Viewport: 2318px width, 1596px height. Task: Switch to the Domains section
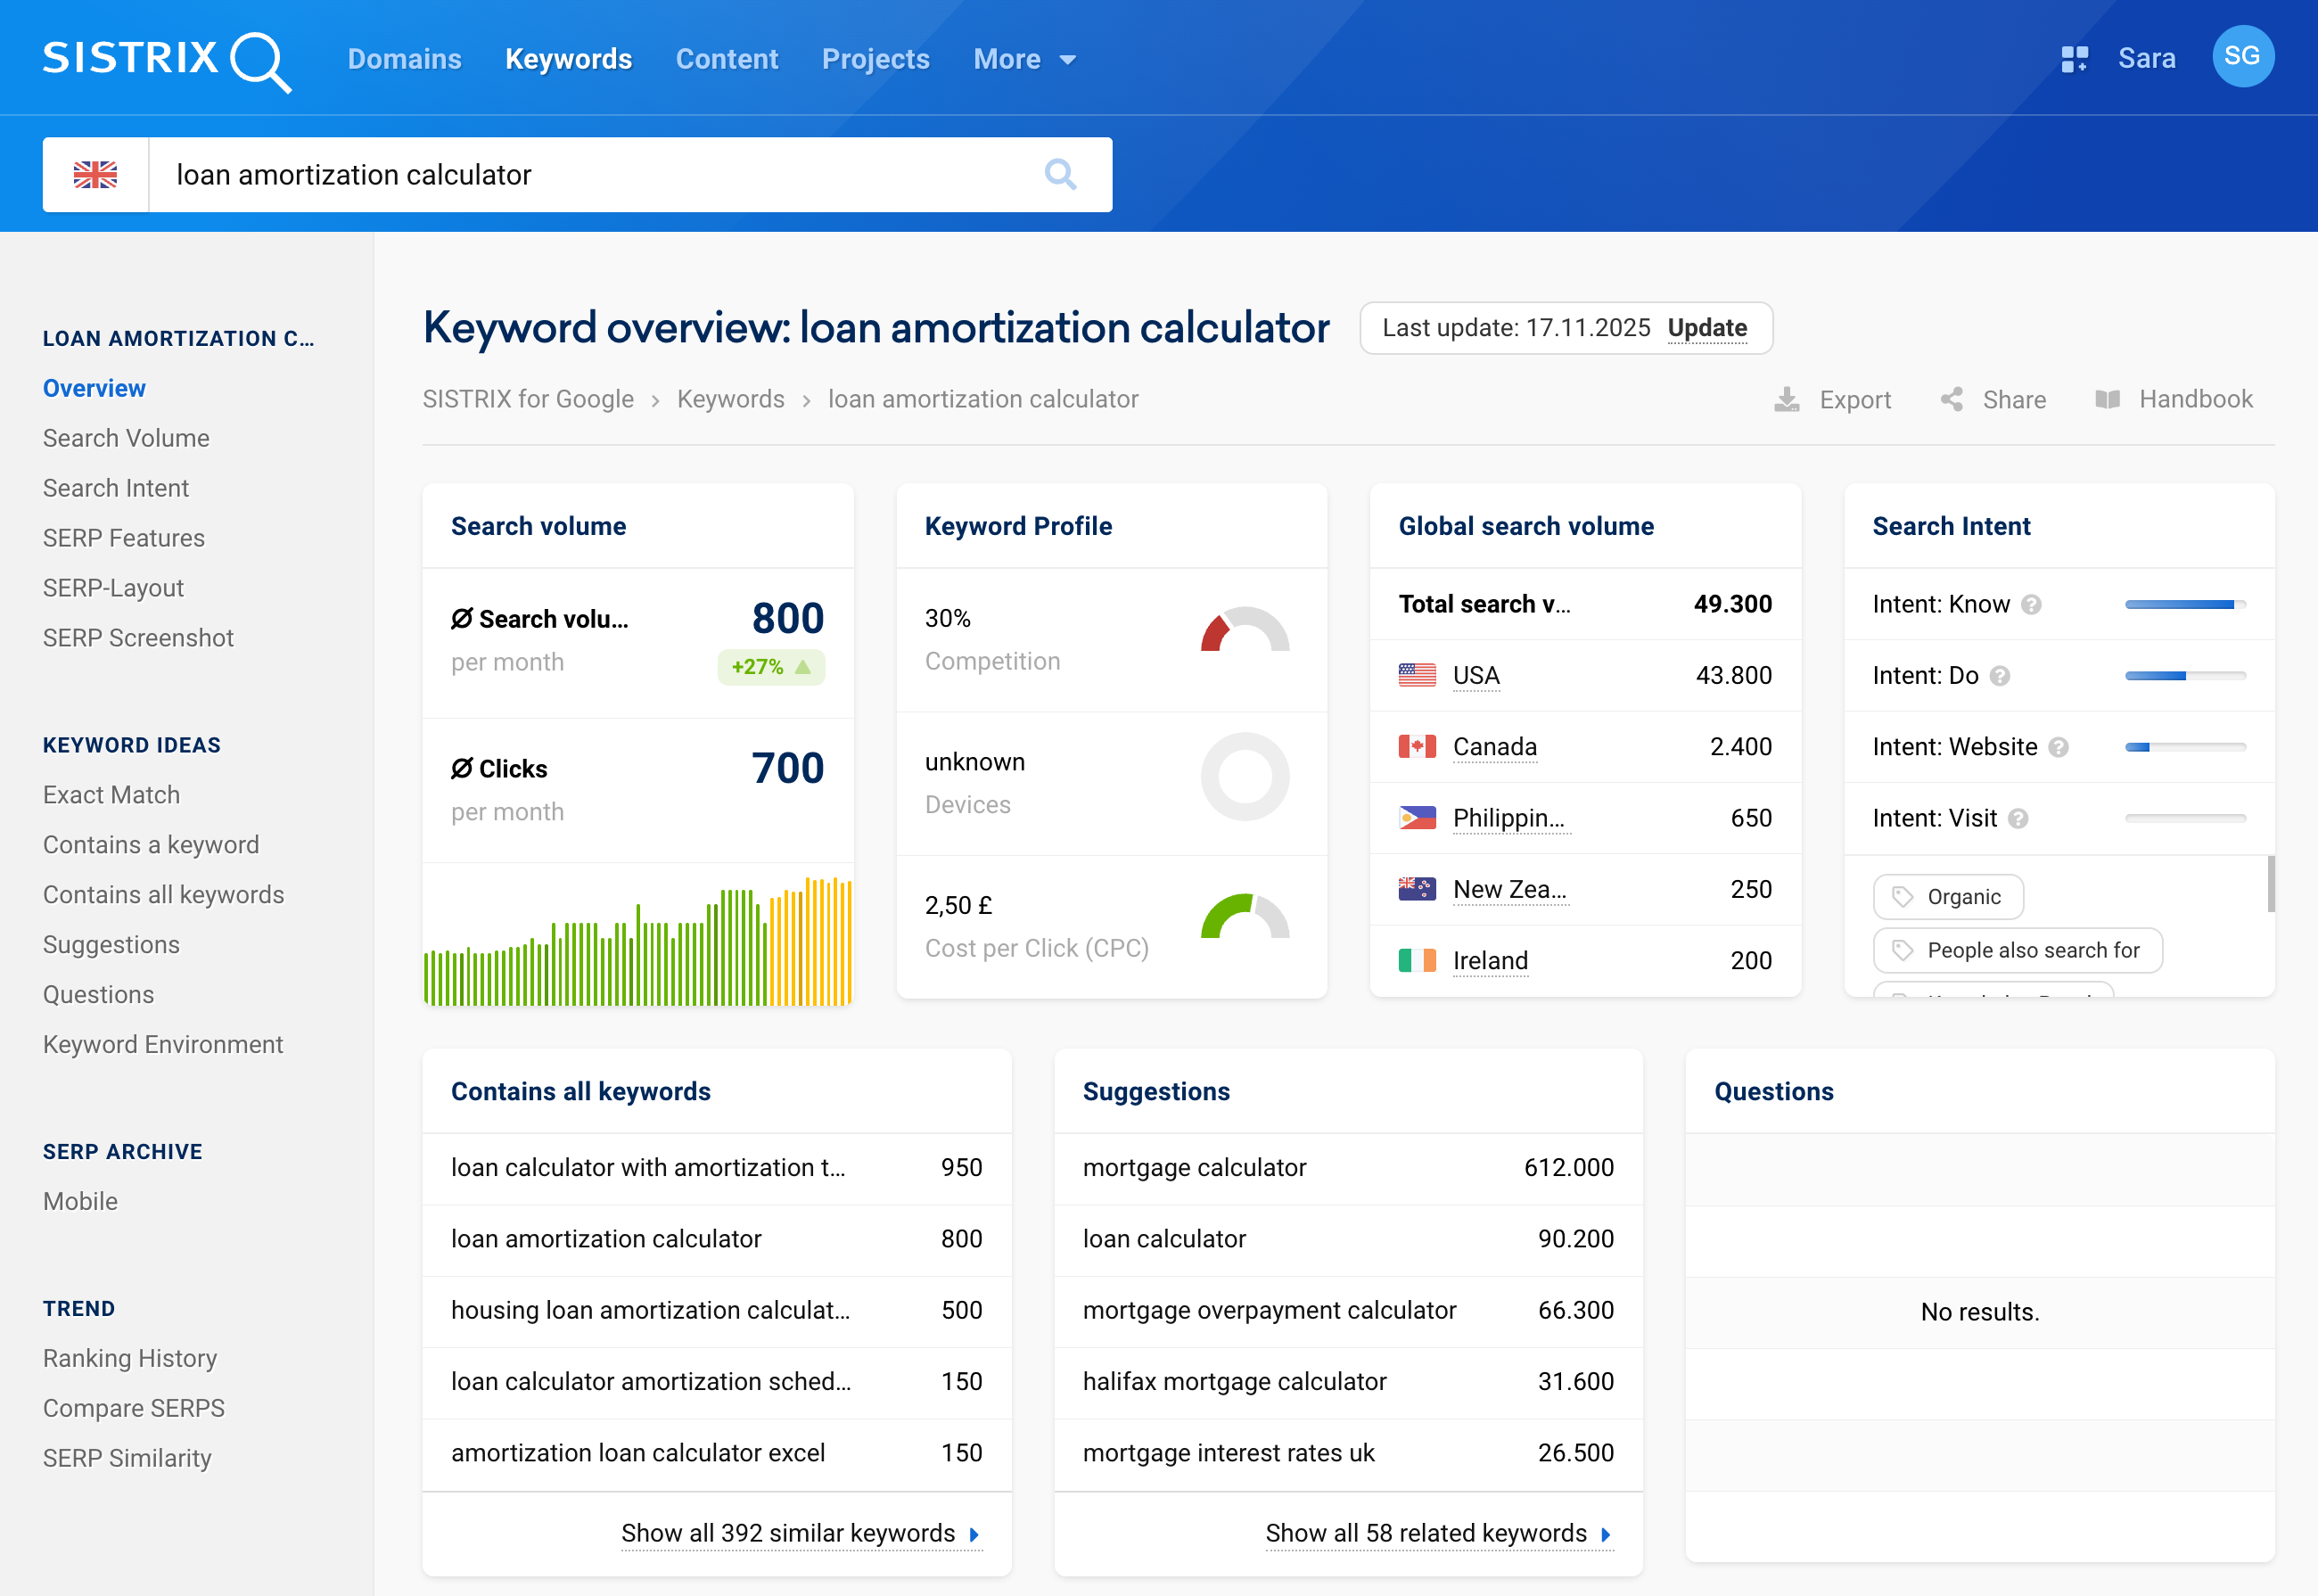pos(404,59)
